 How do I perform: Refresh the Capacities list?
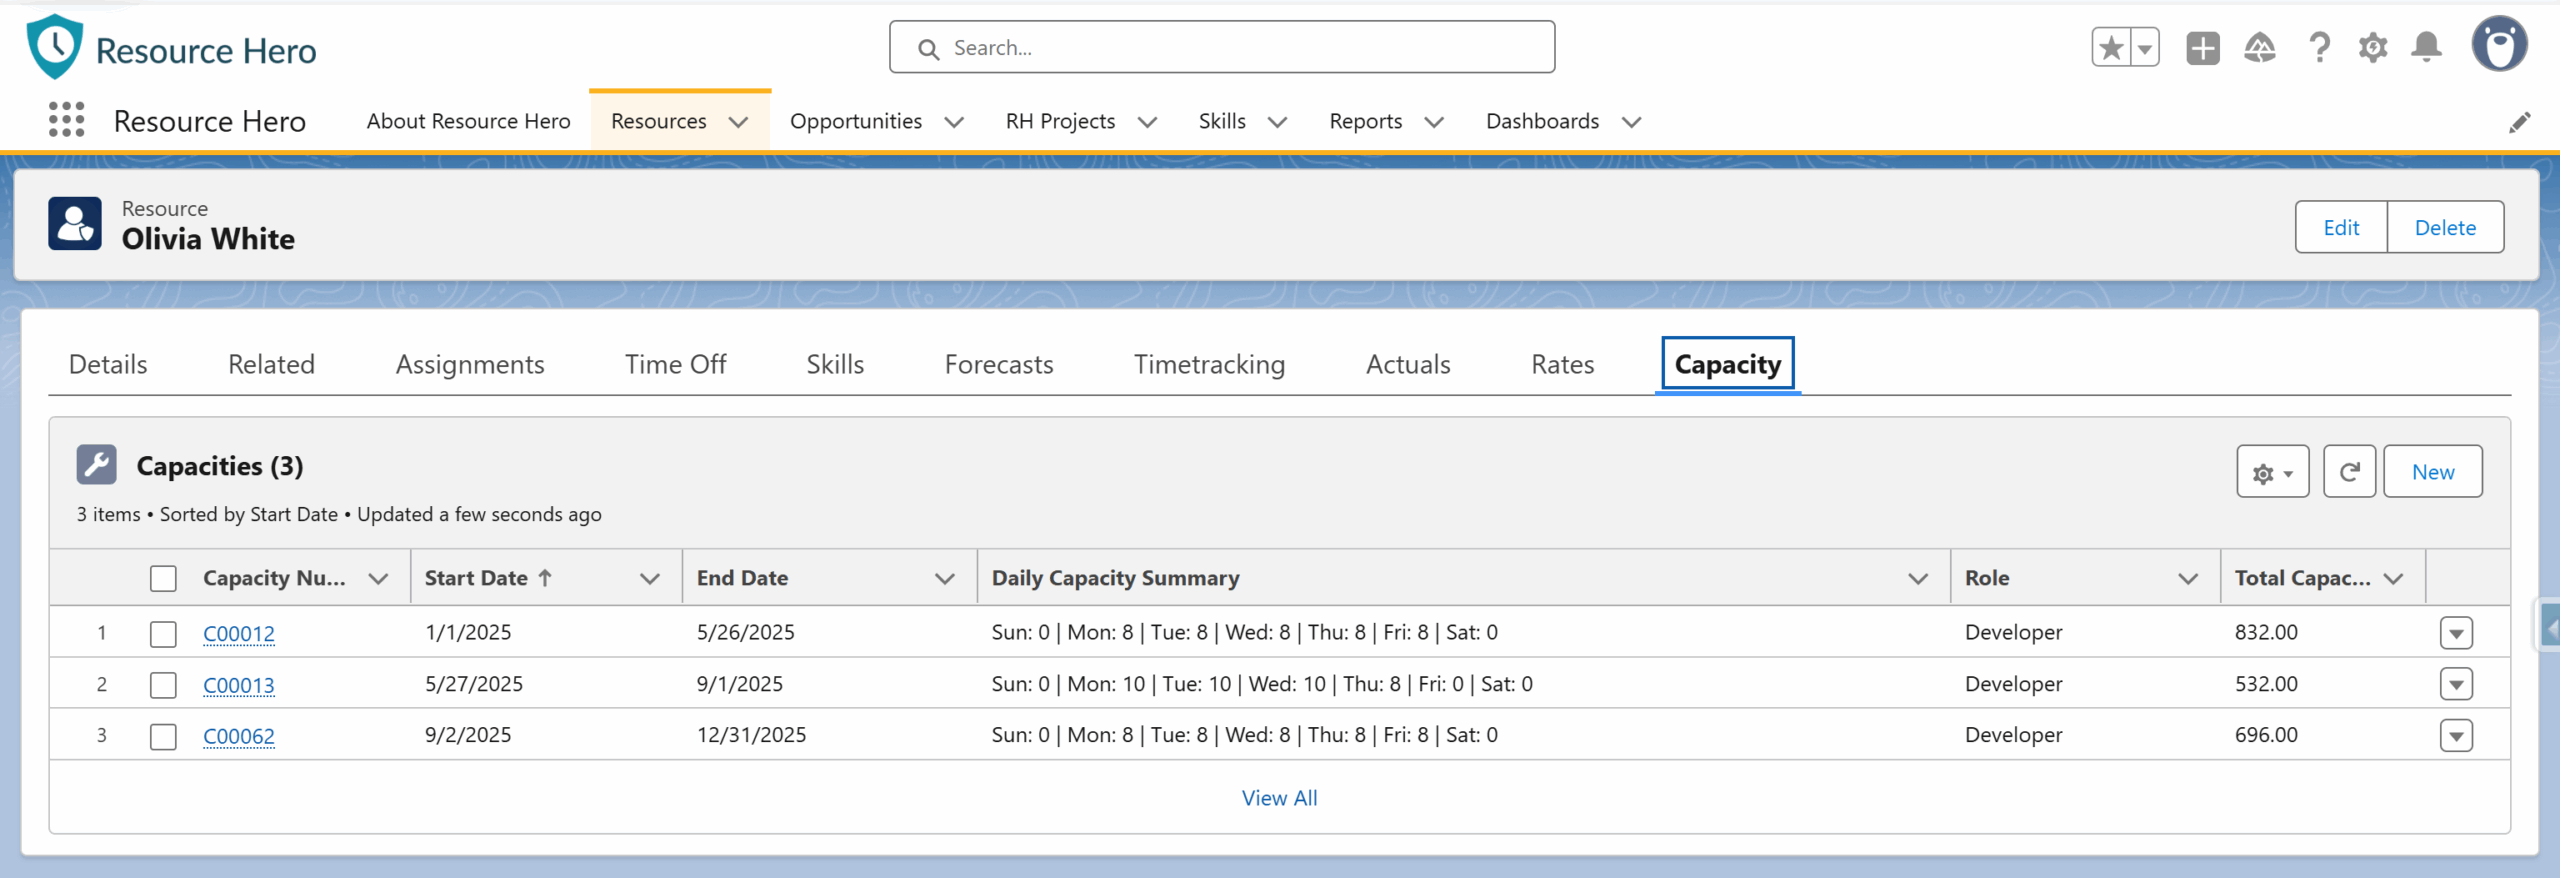pyautogui.click(x=2349, y=472)
